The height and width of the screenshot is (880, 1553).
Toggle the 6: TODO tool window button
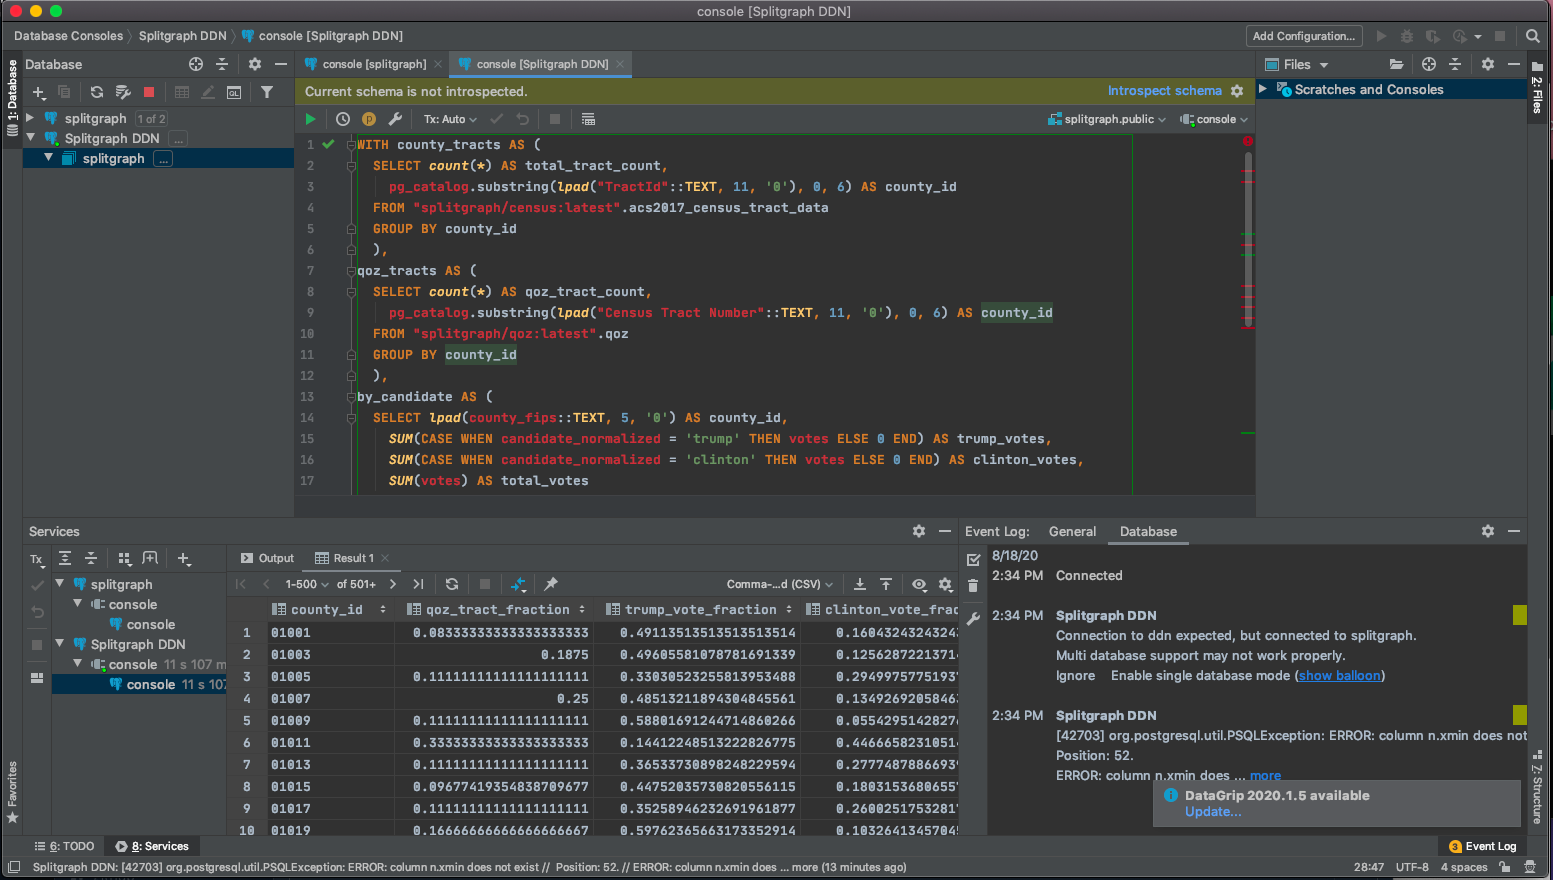65,846
